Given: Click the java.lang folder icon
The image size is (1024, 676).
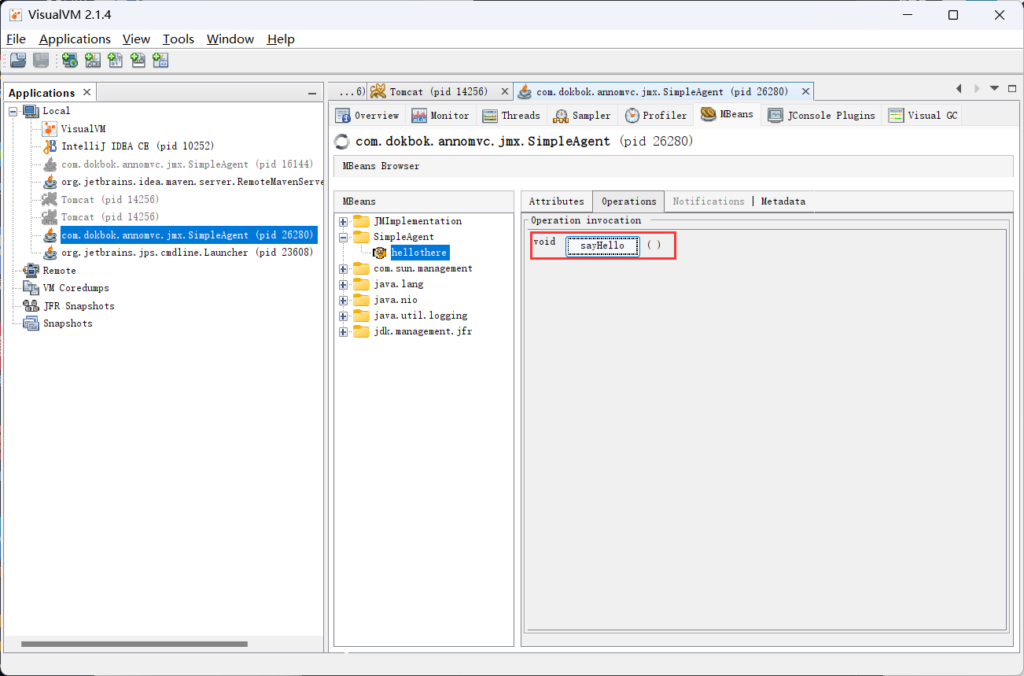Looking at the screenshot, I should coord(361,284).
